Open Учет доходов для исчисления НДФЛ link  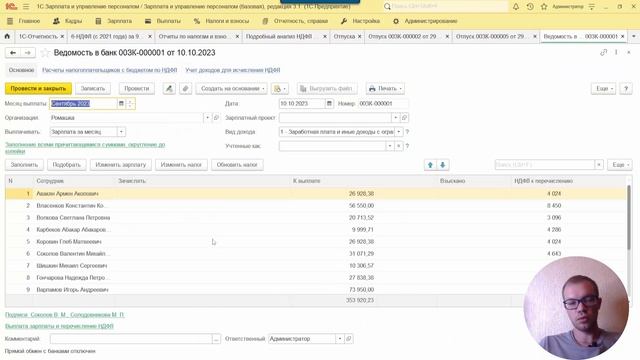(x=233, y=70)
